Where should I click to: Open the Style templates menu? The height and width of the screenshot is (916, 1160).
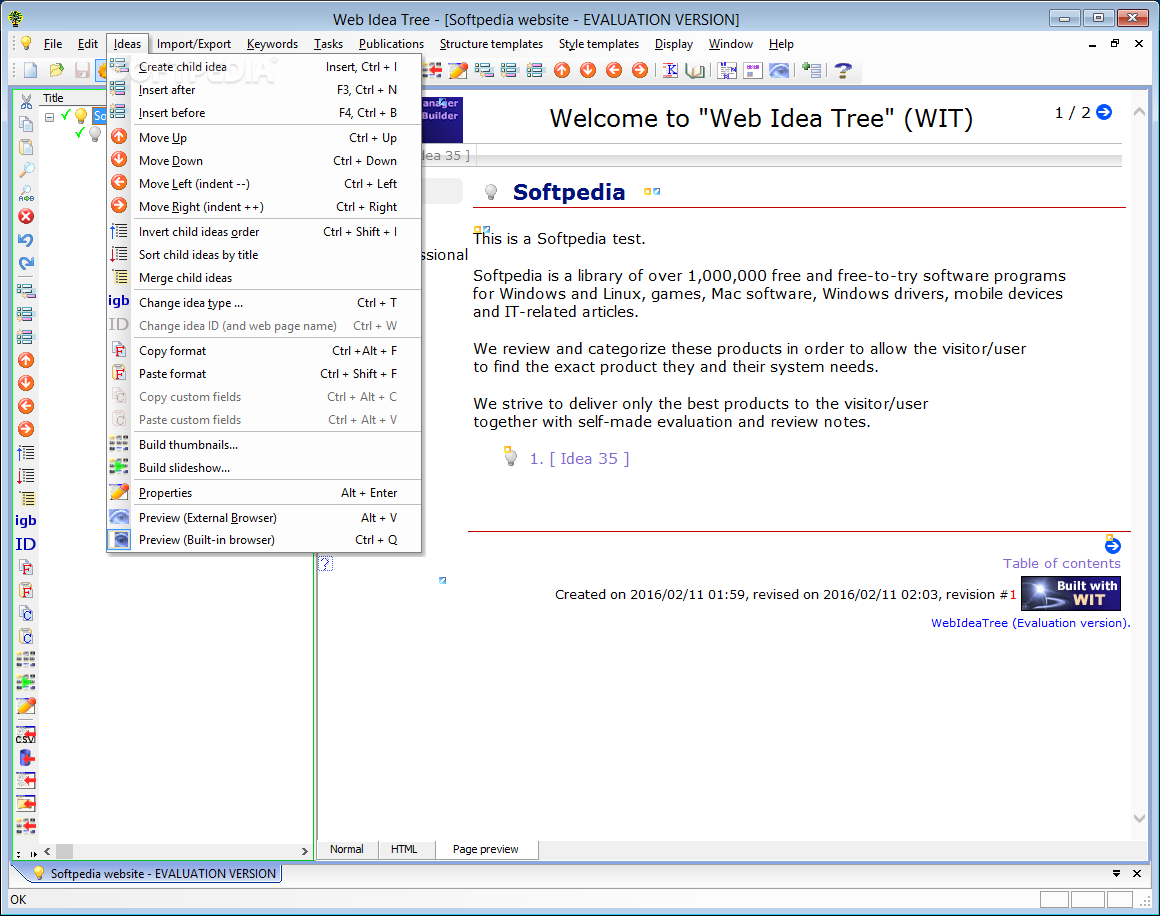point(599,44)
